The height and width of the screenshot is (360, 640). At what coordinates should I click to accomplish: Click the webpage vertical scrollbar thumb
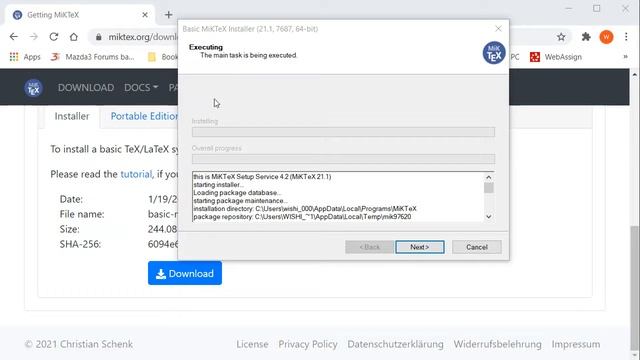tap(634, 288)
